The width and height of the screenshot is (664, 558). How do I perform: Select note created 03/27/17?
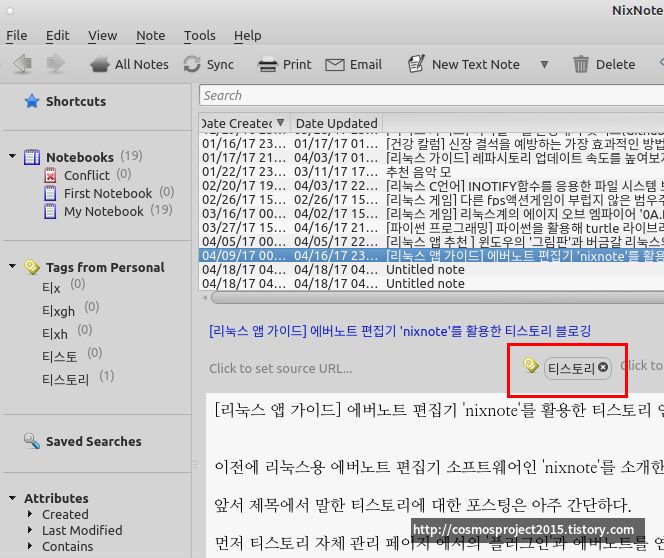click(432, 228)
